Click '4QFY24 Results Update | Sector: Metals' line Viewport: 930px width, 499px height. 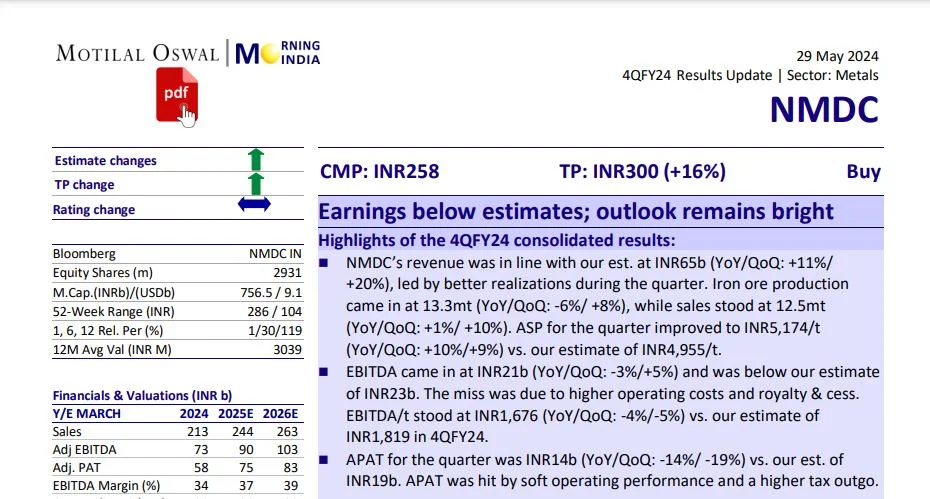[x=750, y=75]
